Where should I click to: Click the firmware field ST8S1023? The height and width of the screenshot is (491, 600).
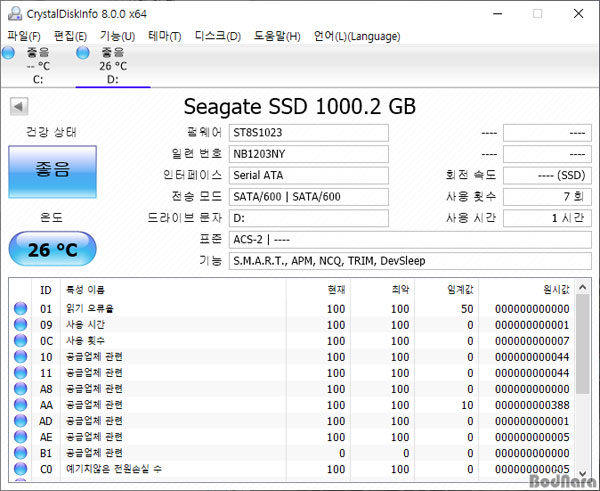coord(309,133)
